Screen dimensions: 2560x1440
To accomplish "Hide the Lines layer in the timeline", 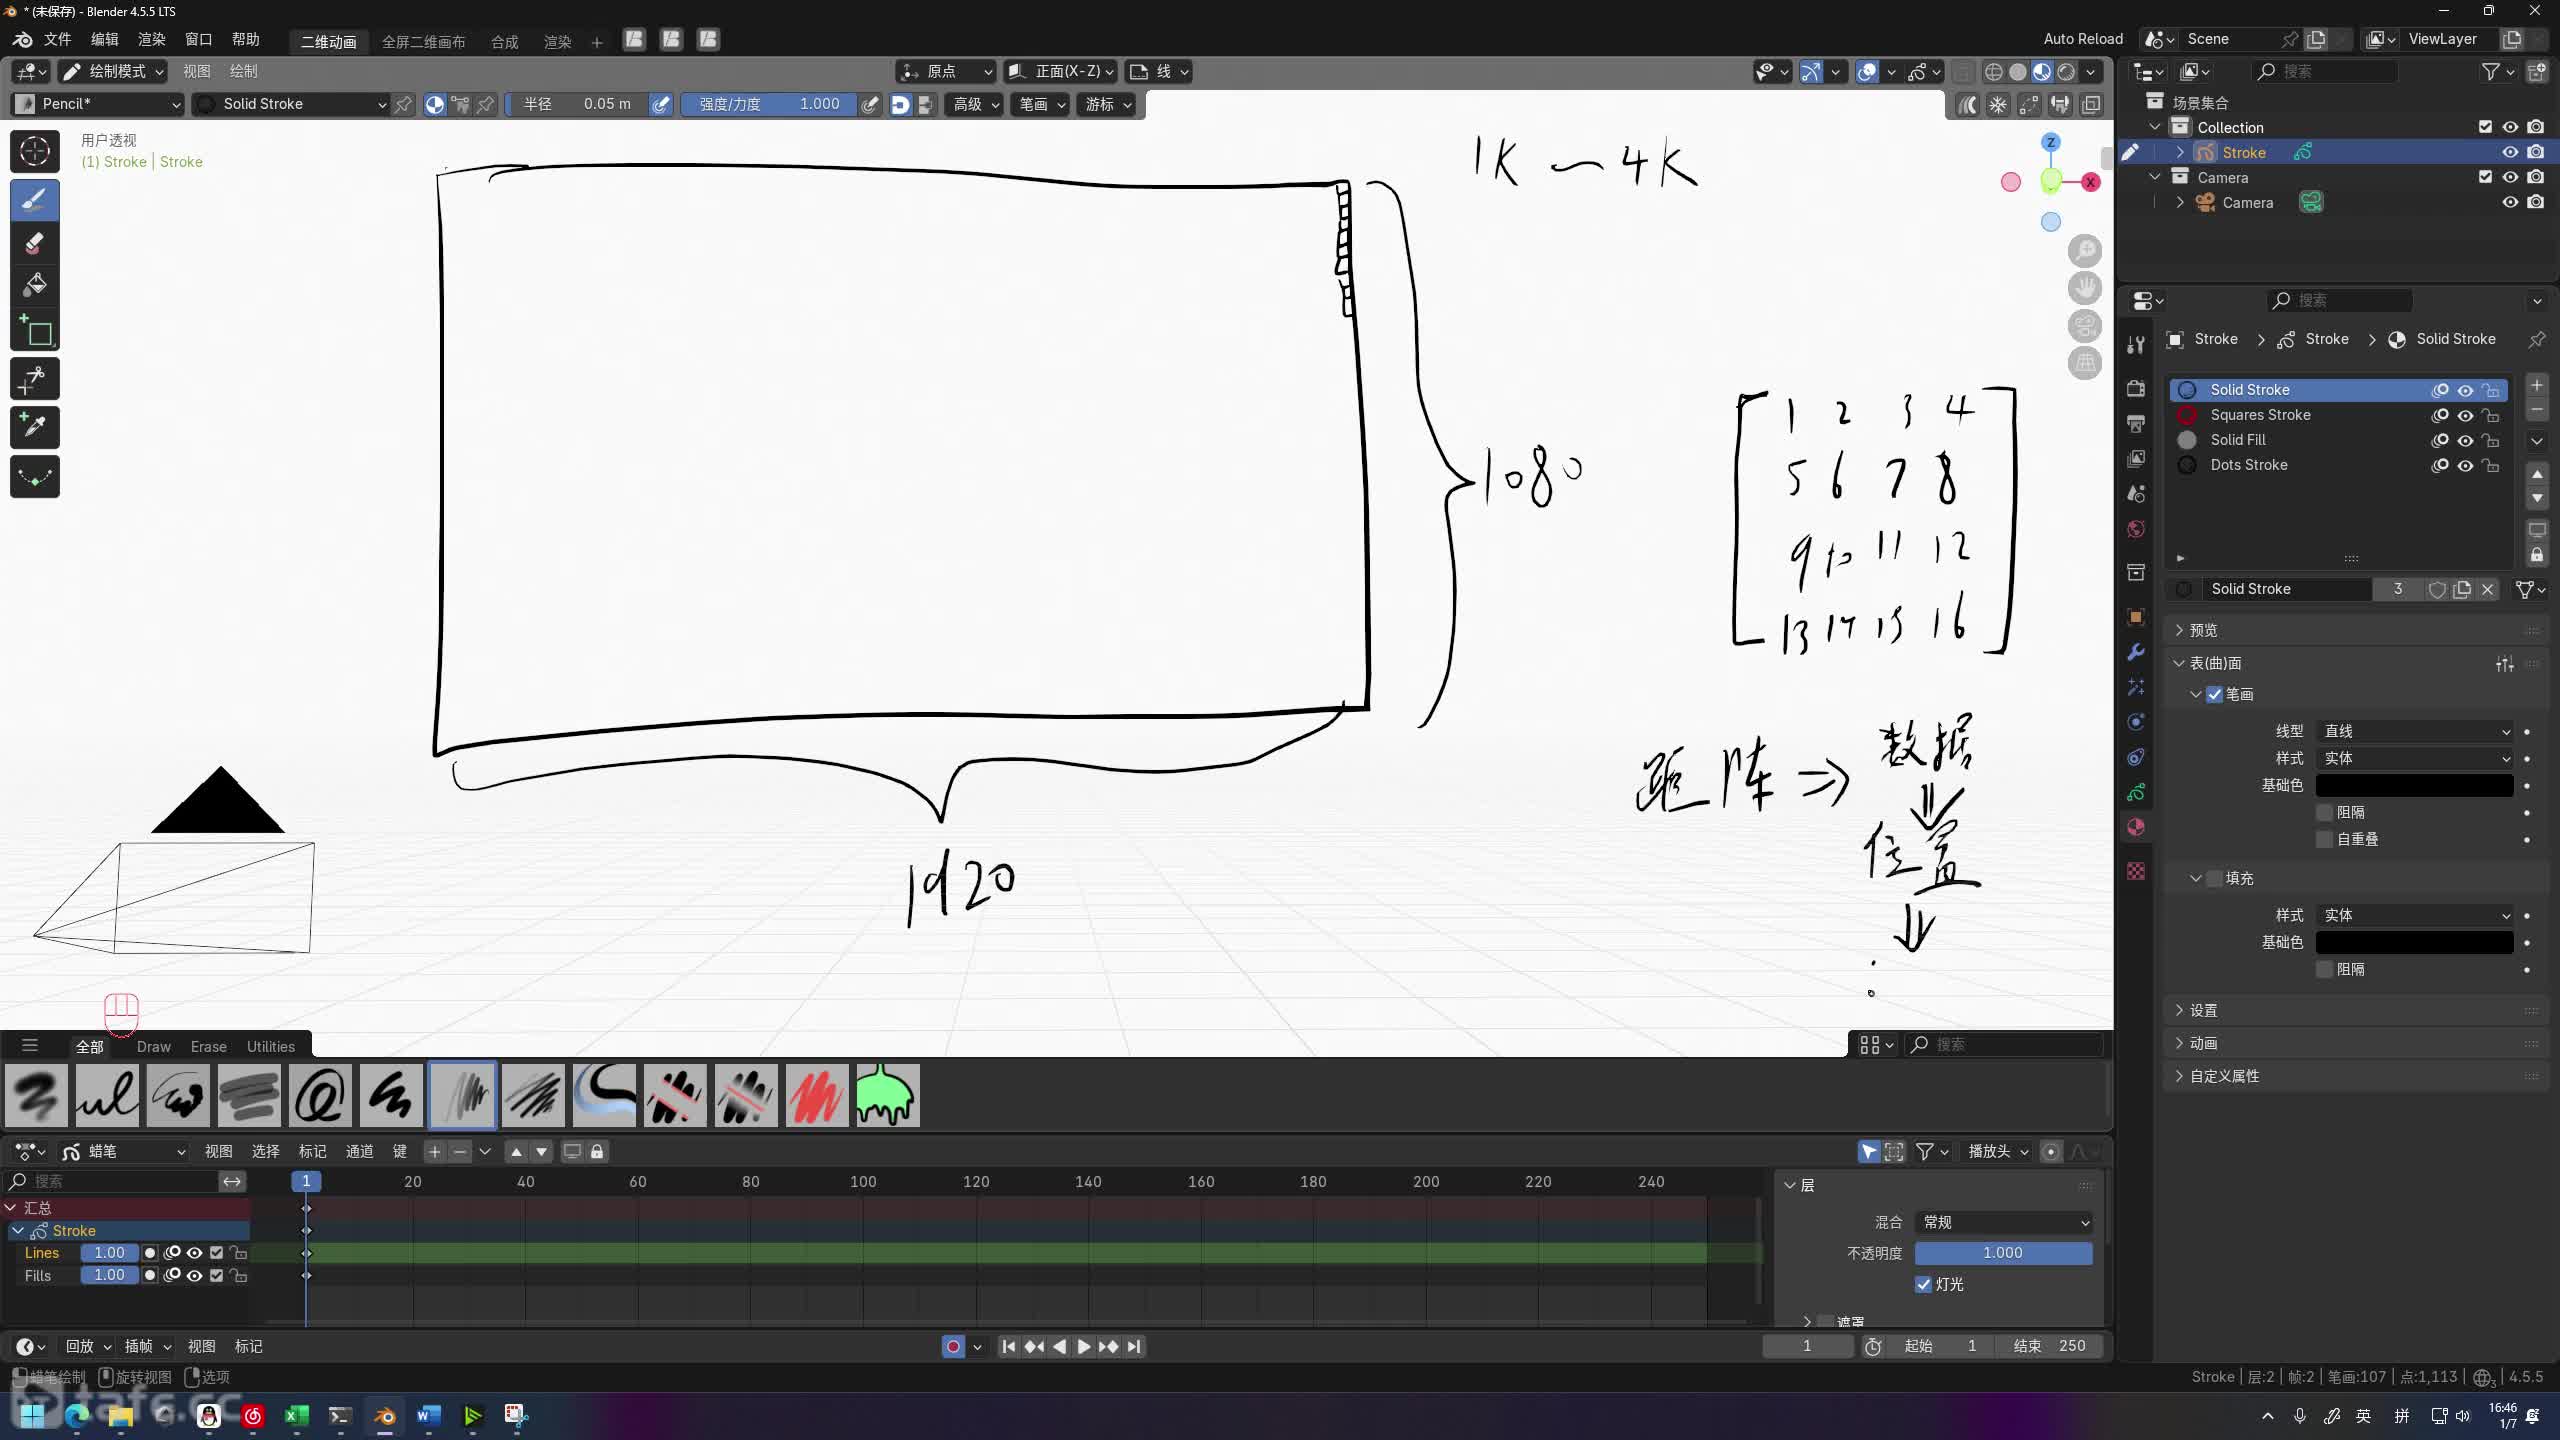I will (194, 1253).
